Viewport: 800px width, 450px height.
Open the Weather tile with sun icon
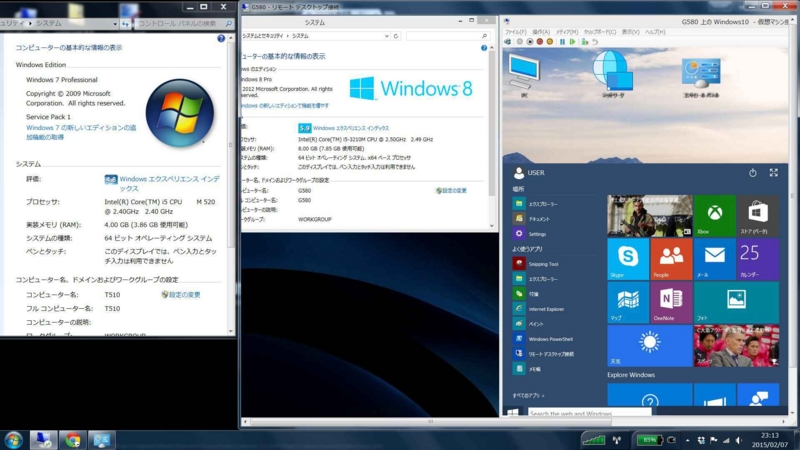[649, 345]
